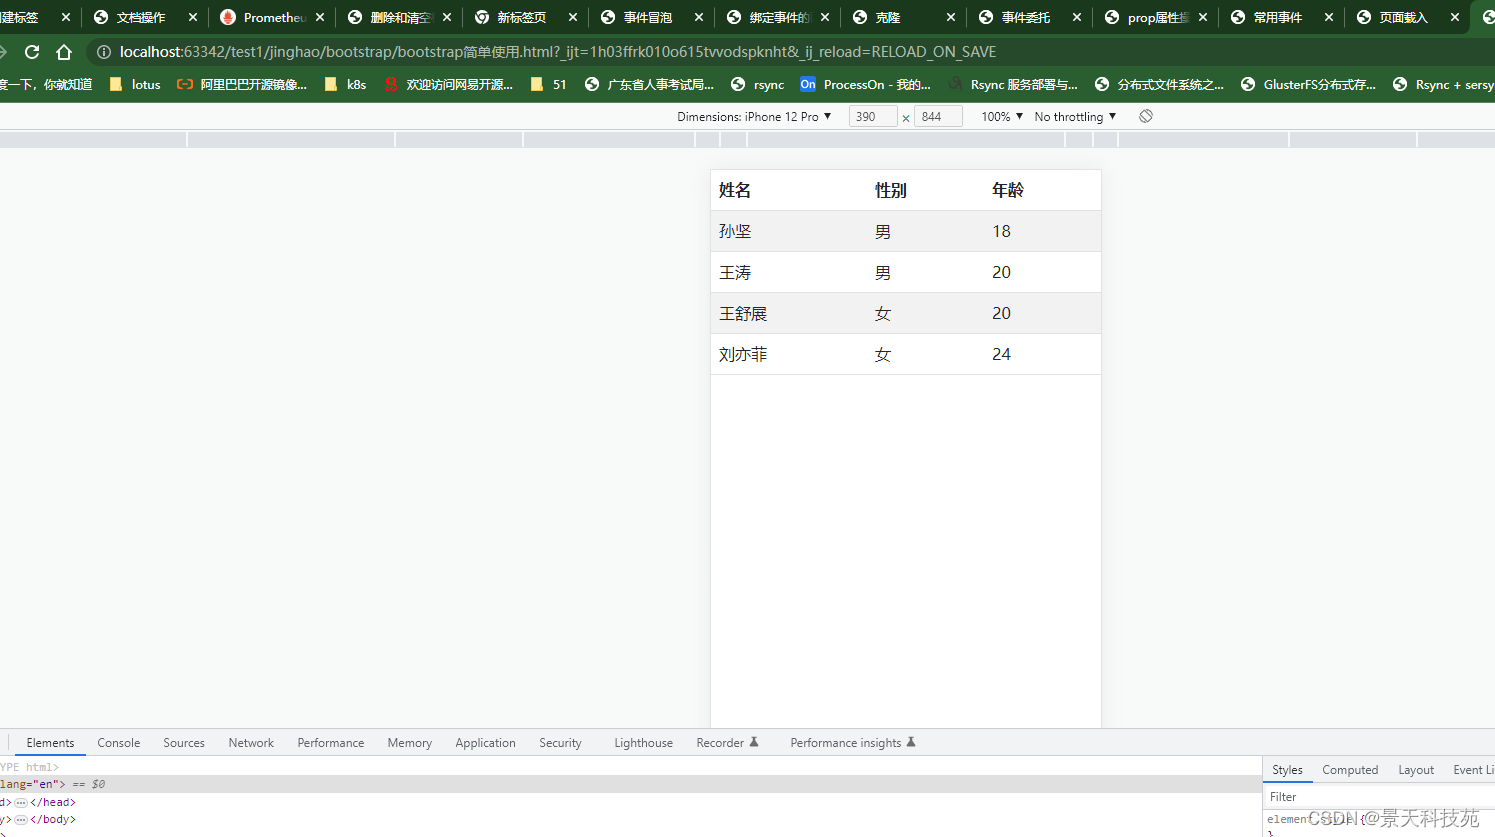Open the DevTools Memory panel
The height and width of the screenshot is (837, 1495).
pyautogui.click(x=410, y=743)
